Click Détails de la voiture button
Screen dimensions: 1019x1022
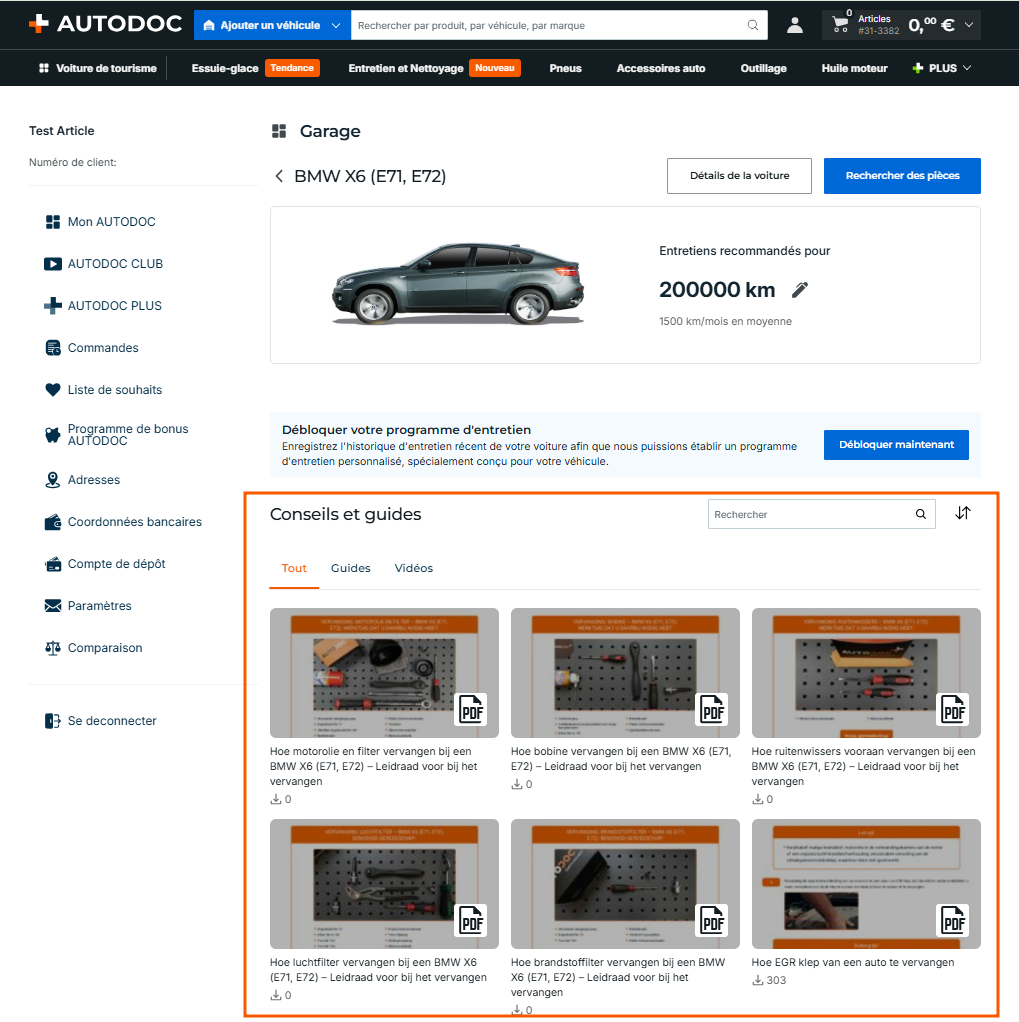739,176
